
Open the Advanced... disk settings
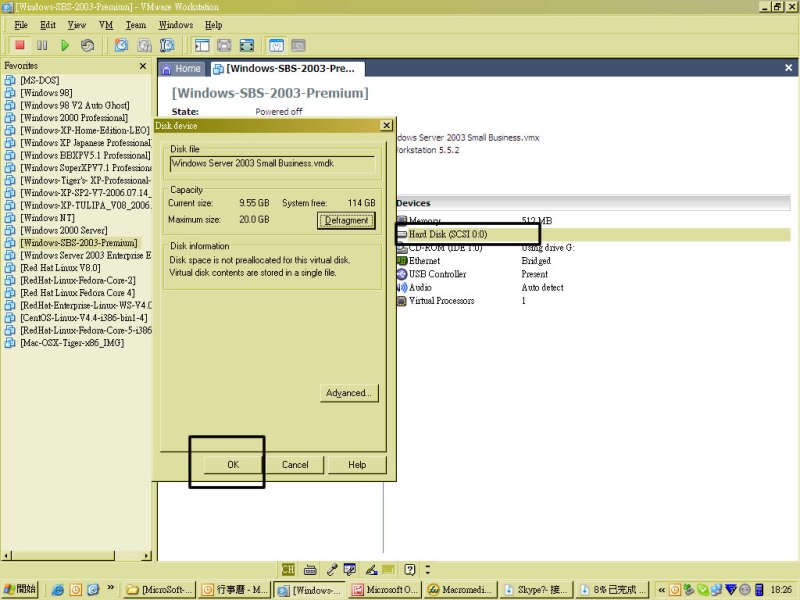click(349, 393)
